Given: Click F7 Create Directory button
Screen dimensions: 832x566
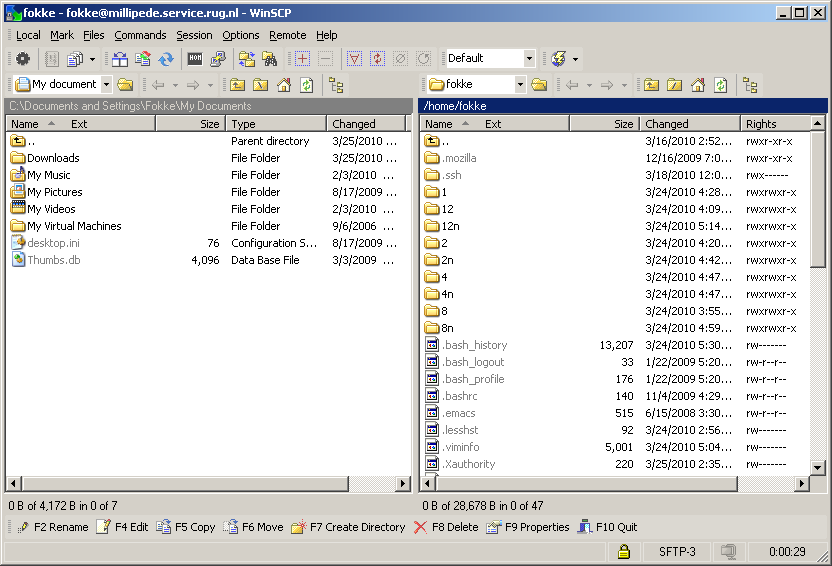Looking at the screenshot, I should pyautogui.click(x=349, y=527).
